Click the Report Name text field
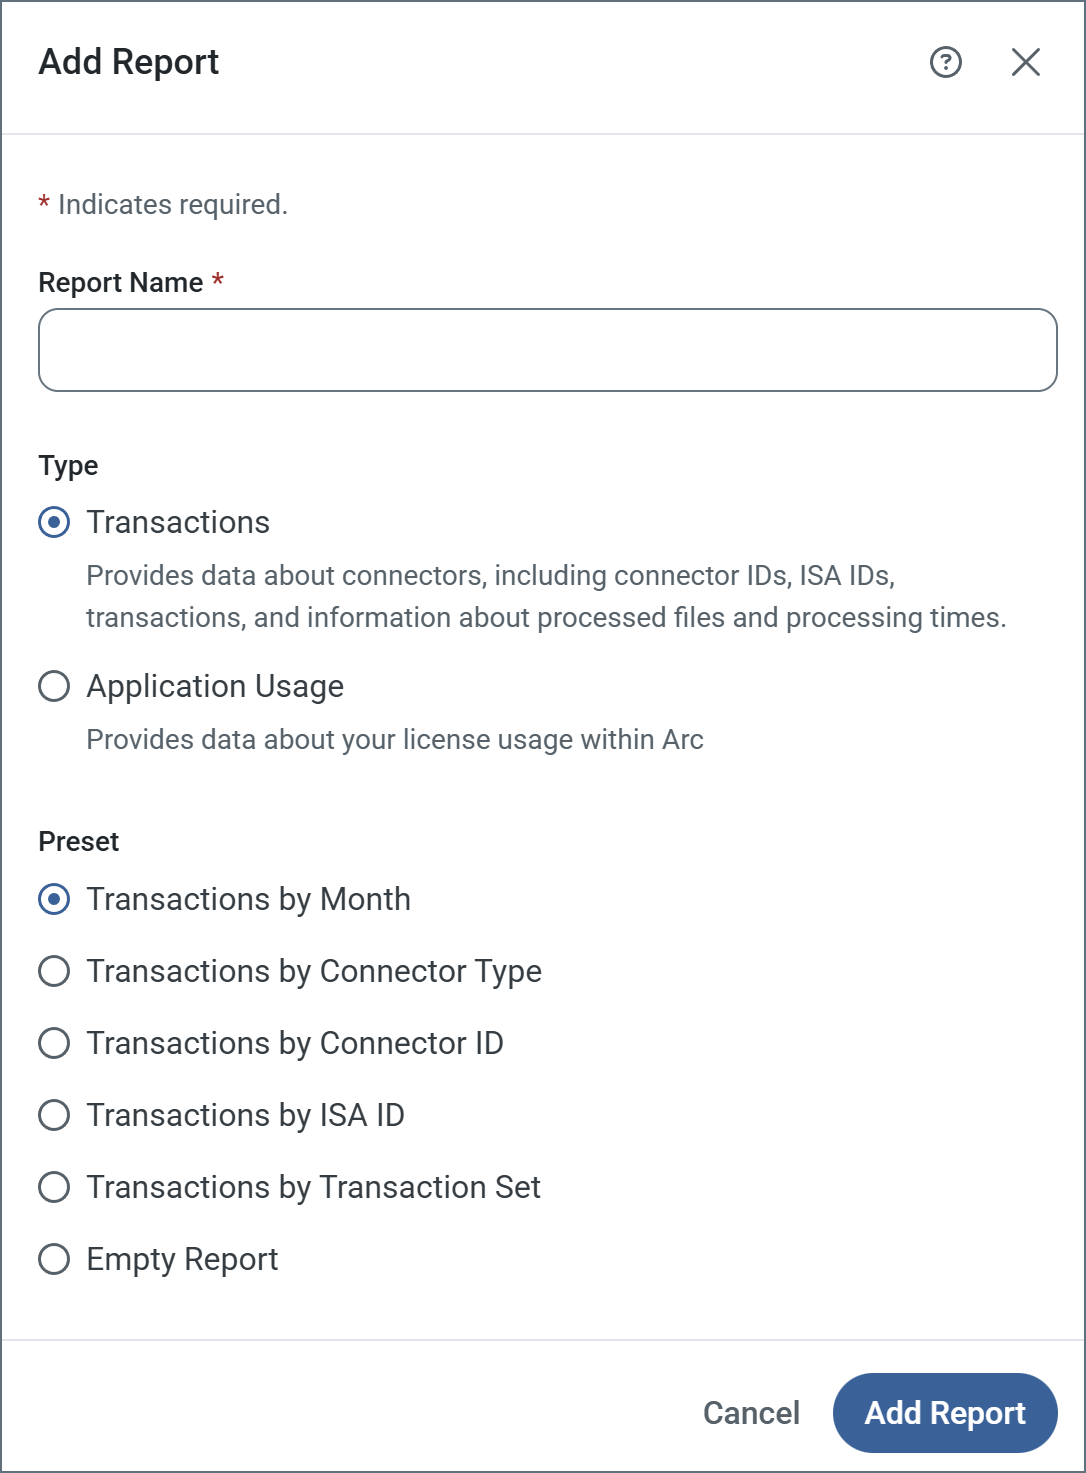Viewport: 1086px width, 1473px height. pyautogui.click(x=547, y=350)
